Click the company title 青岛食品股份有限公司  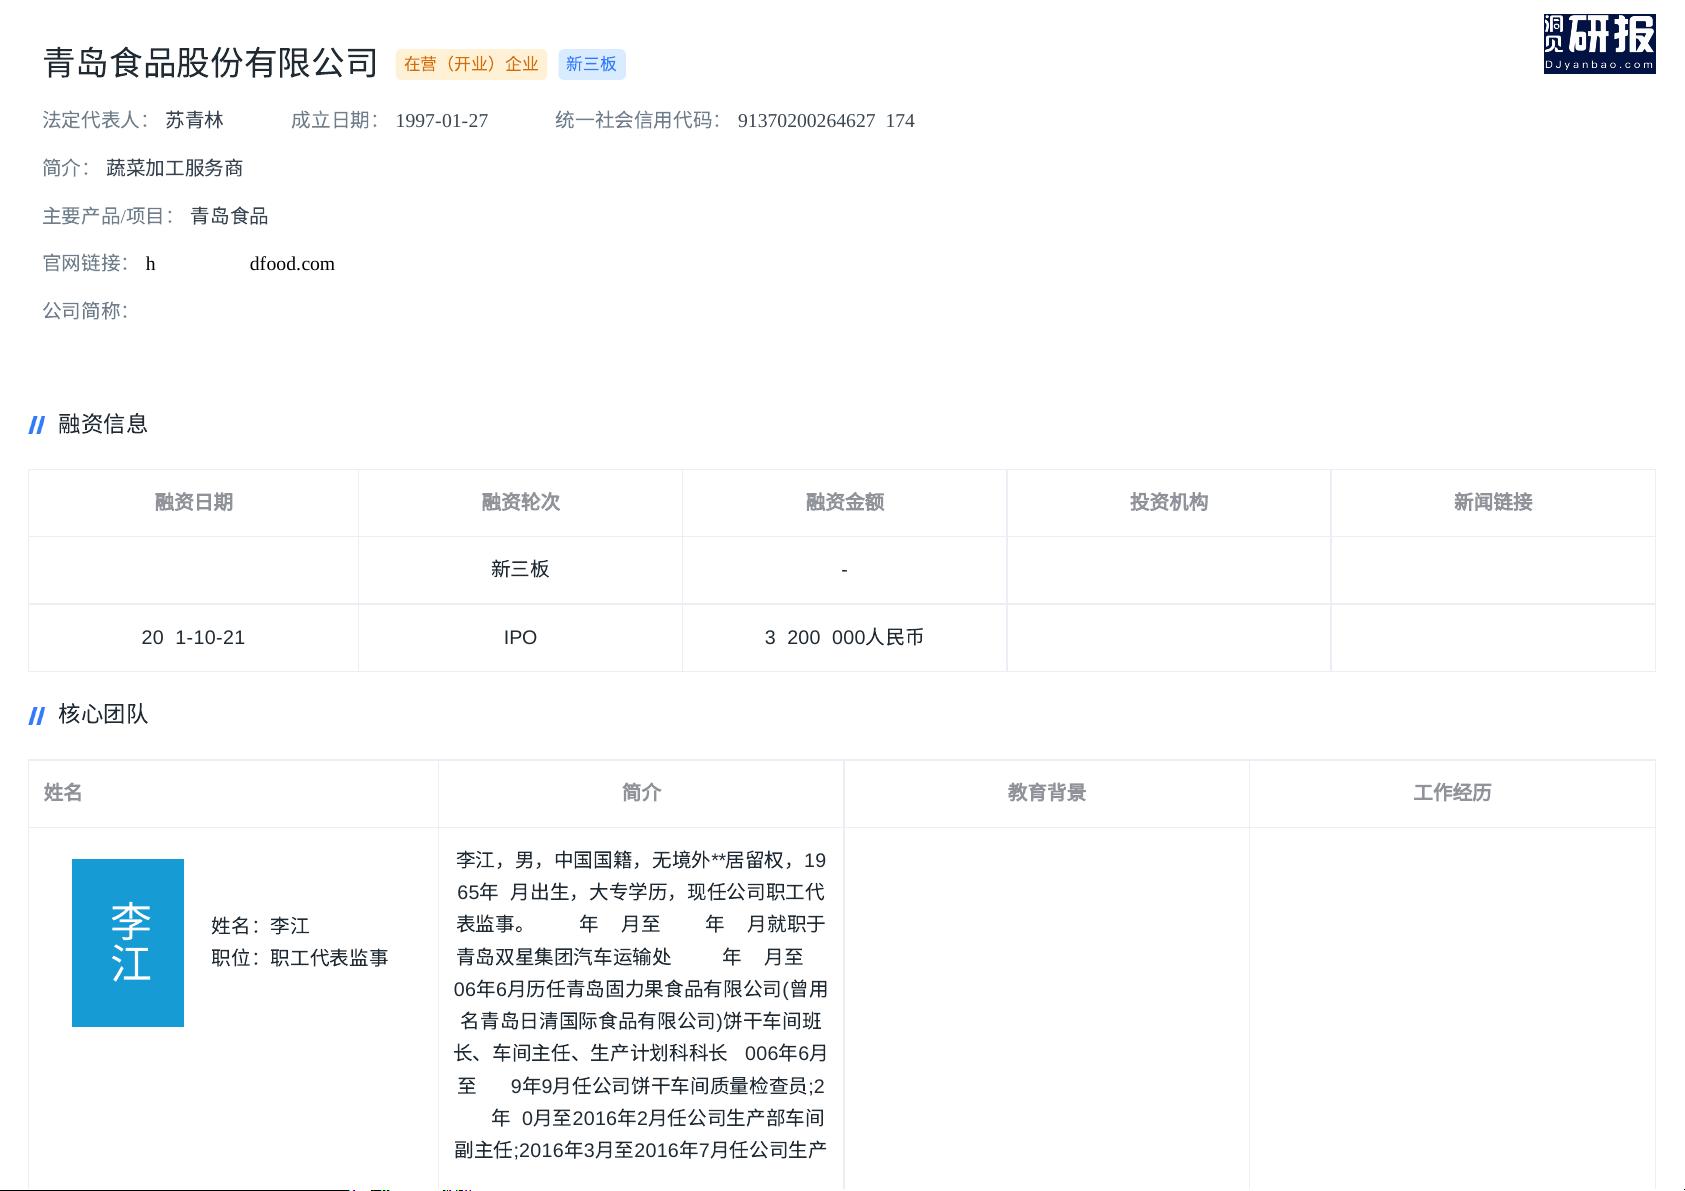(211, 63)
